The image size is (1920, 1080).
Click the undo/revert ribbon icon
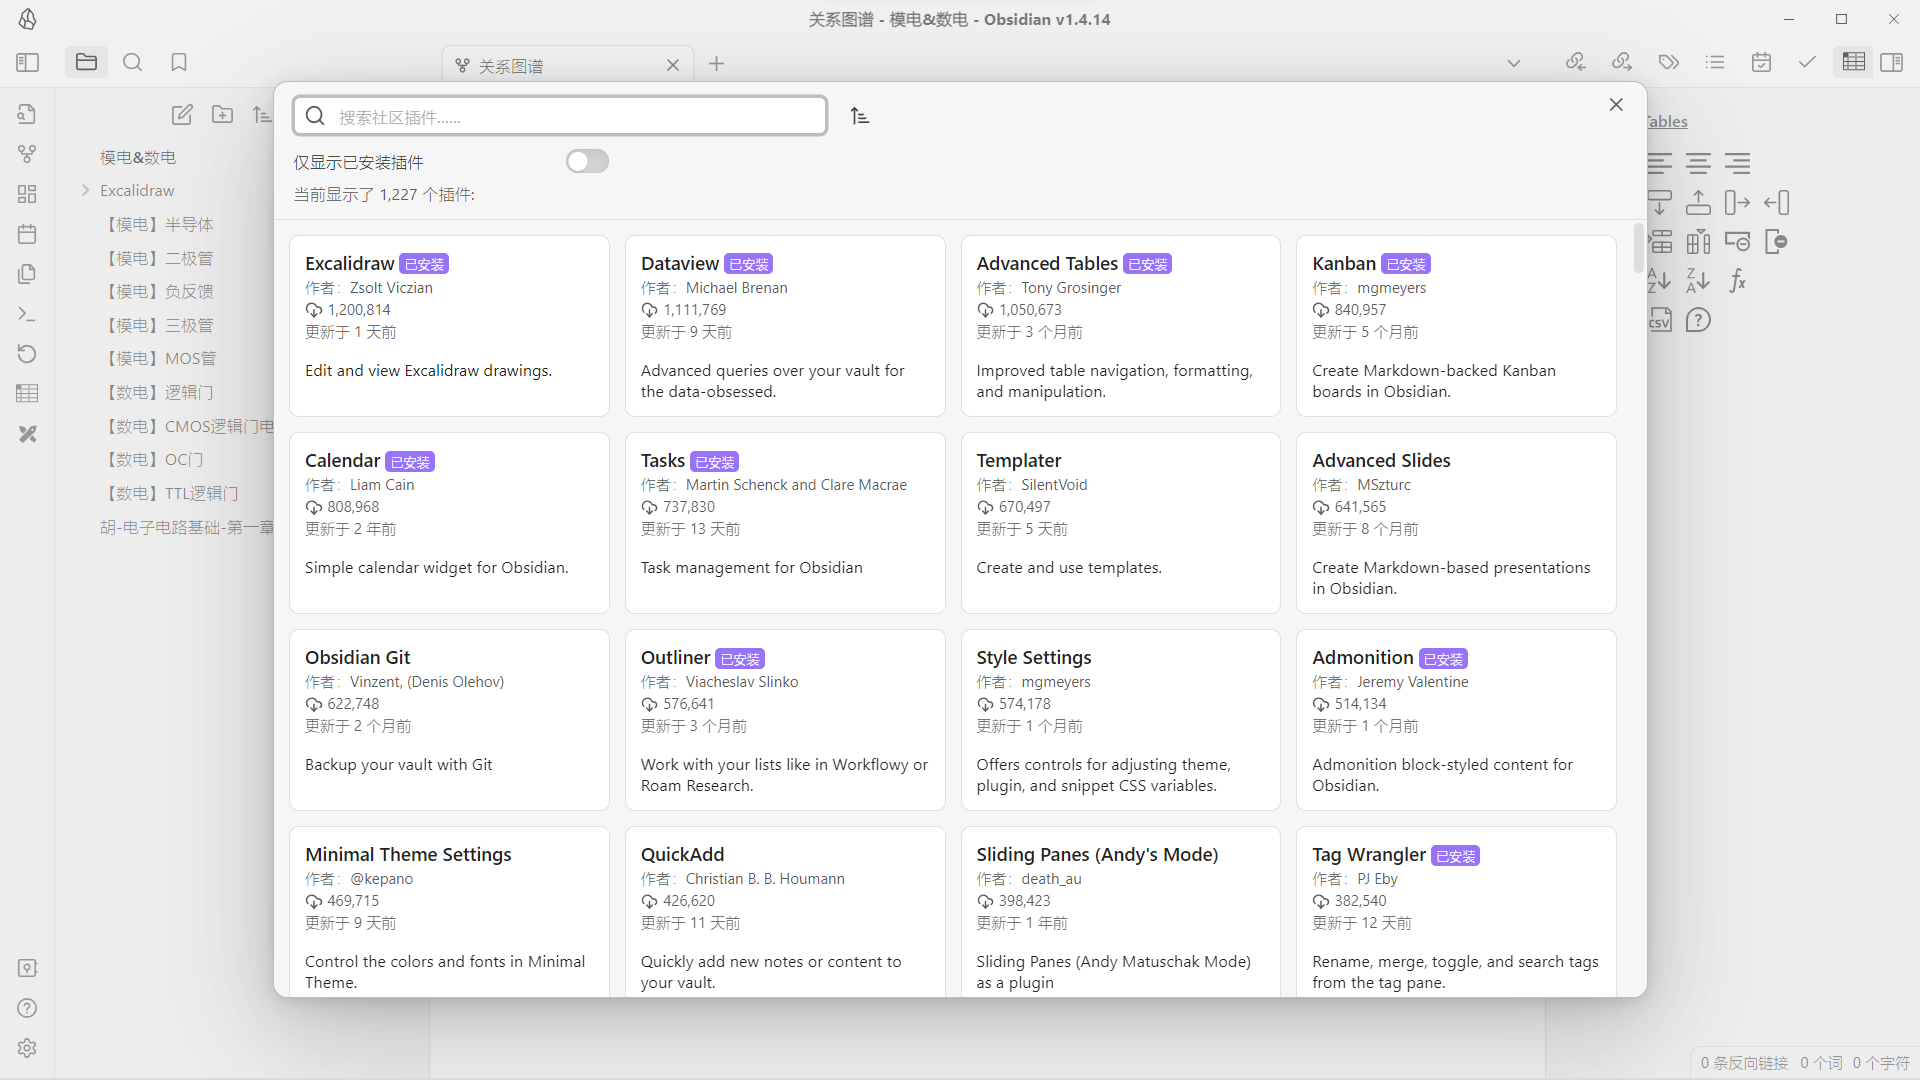(27, 354)
